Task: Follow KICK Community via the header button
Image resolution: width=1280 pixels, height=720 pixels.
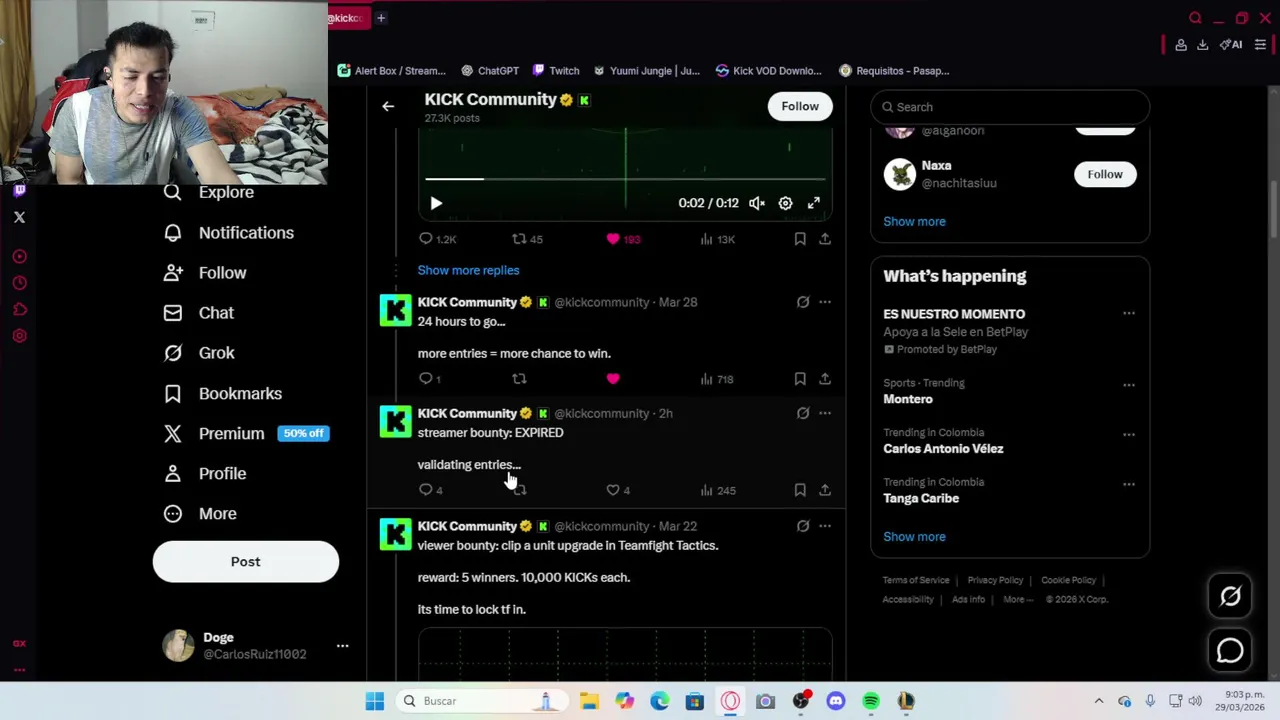Action: tap(800, 106)
